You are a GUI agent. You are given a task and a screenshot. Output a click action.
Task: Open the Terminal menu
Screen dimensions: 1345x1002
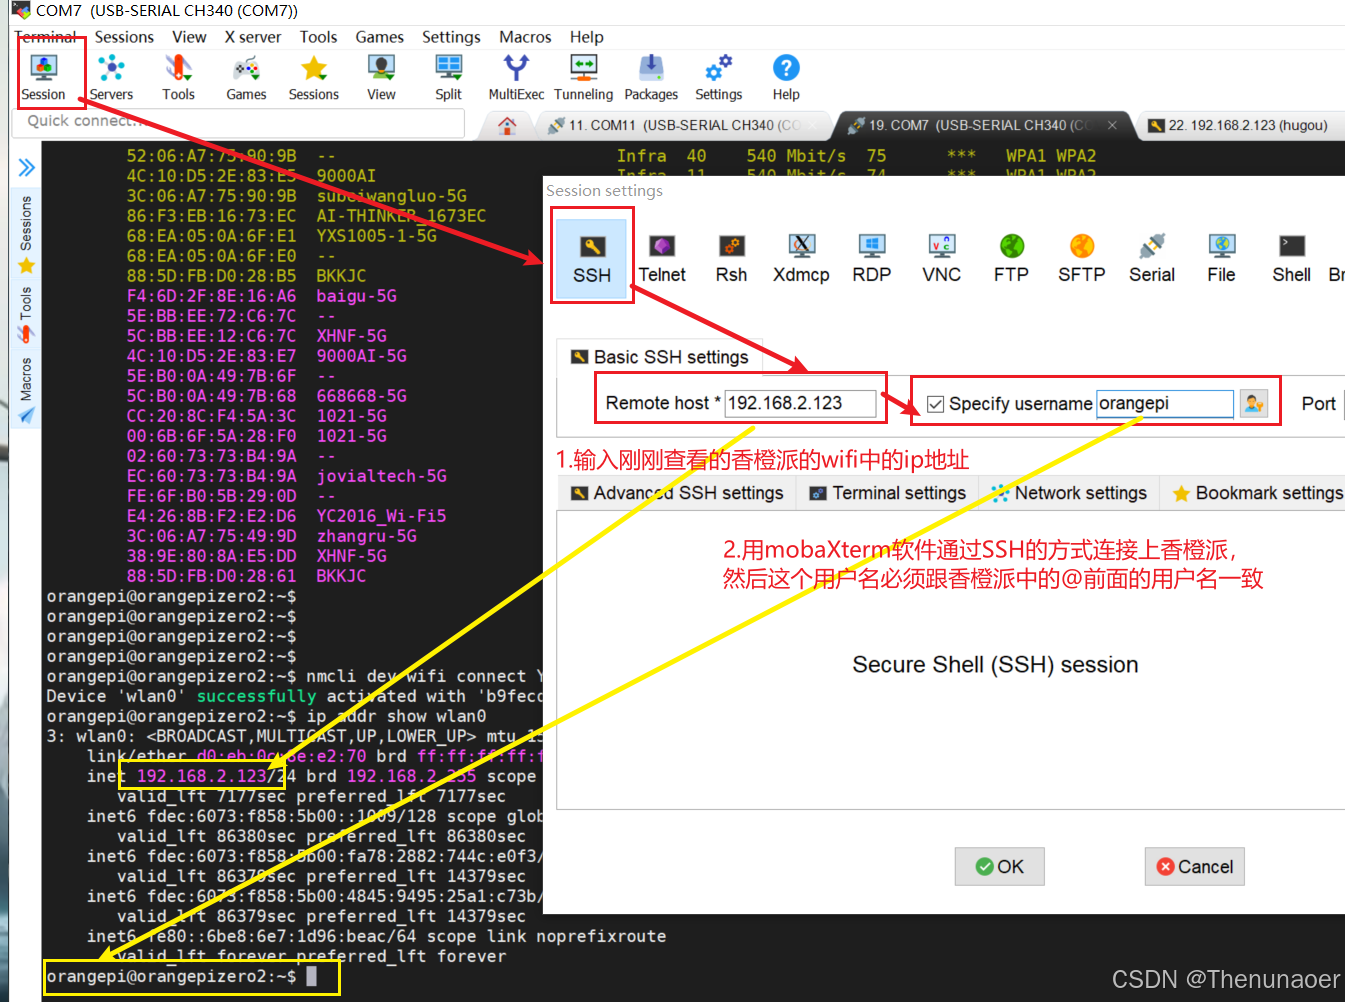coord(46,37)
